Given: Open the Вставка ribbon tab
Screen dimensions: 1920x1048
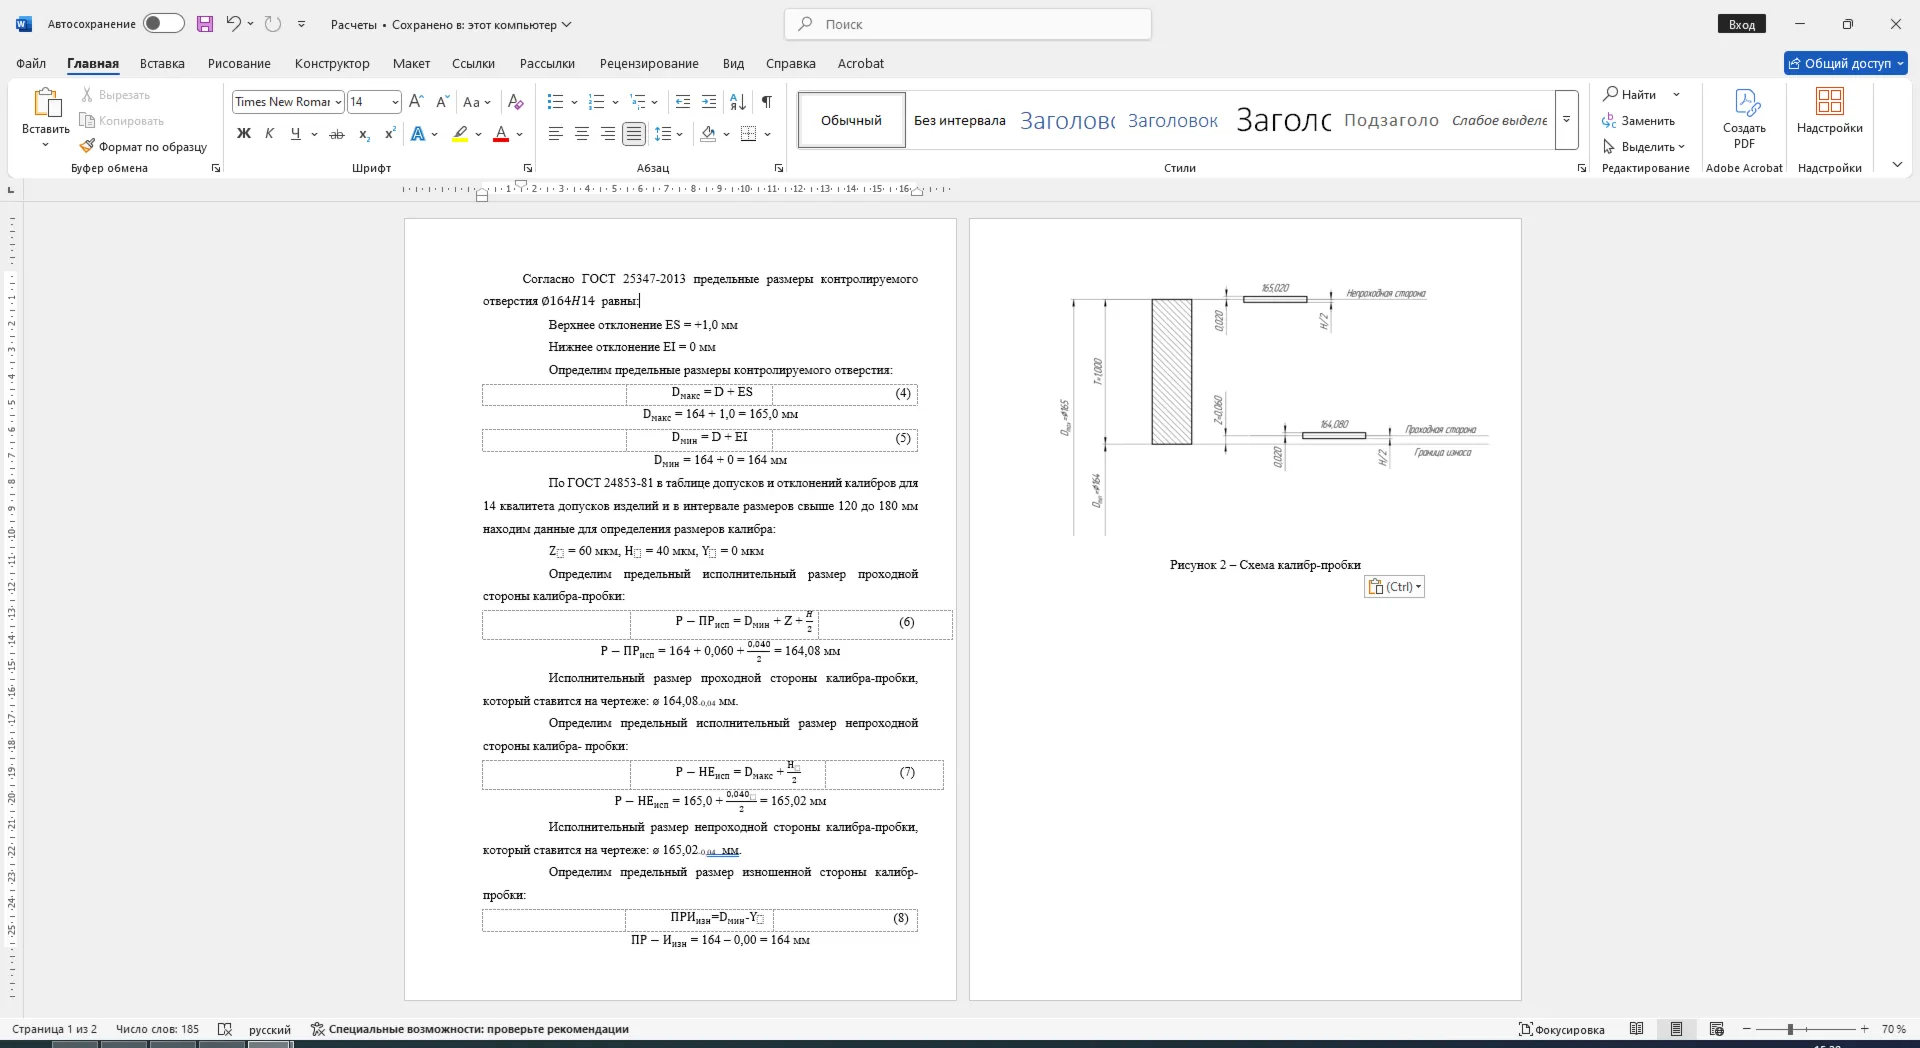Looking at the screenshot, I should [x=162, y=63].
